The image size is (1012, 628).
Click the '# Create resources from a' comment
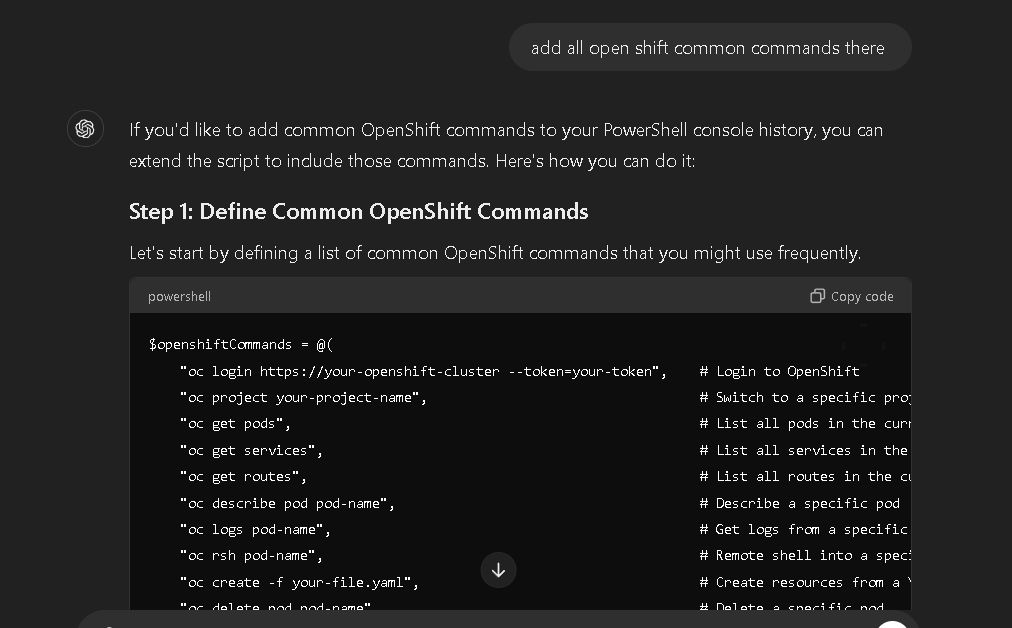tap(805, 583)
